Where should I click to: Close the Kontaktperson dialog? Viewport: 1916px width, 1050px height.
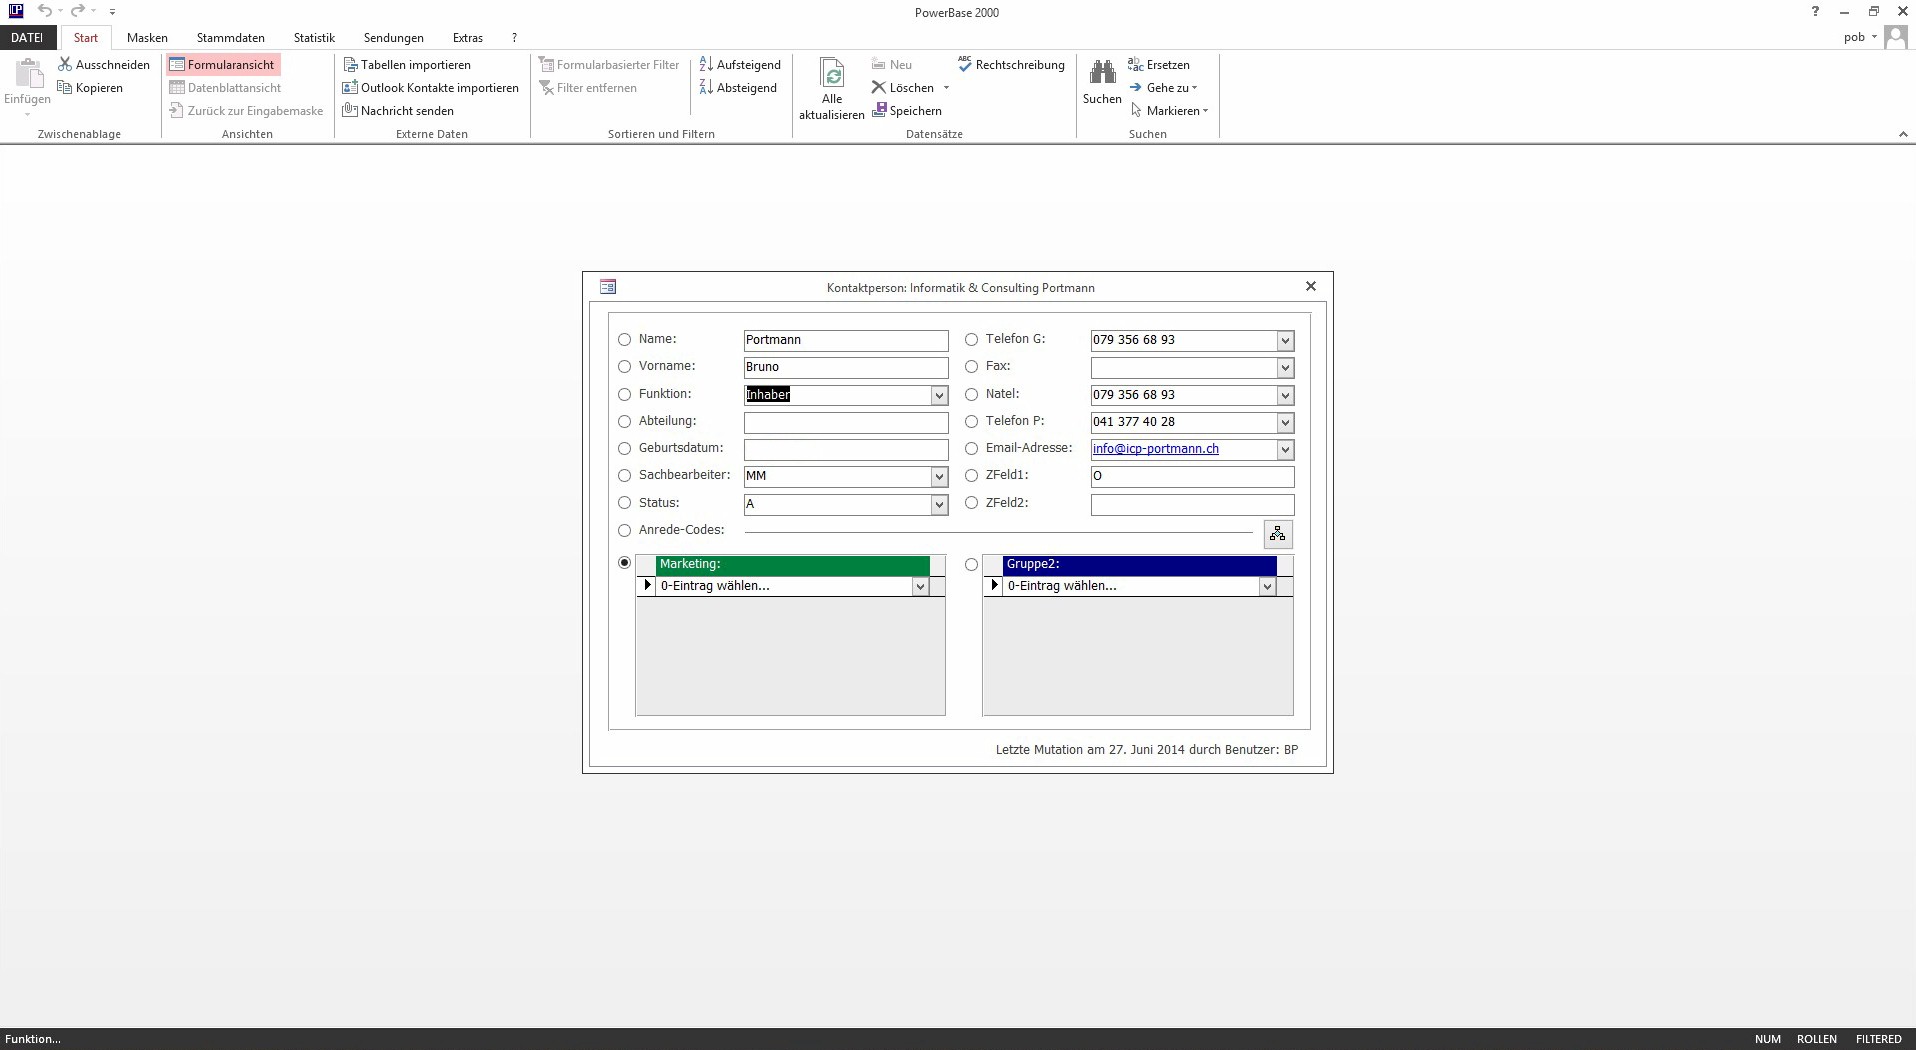click(x=1311, y=286)
